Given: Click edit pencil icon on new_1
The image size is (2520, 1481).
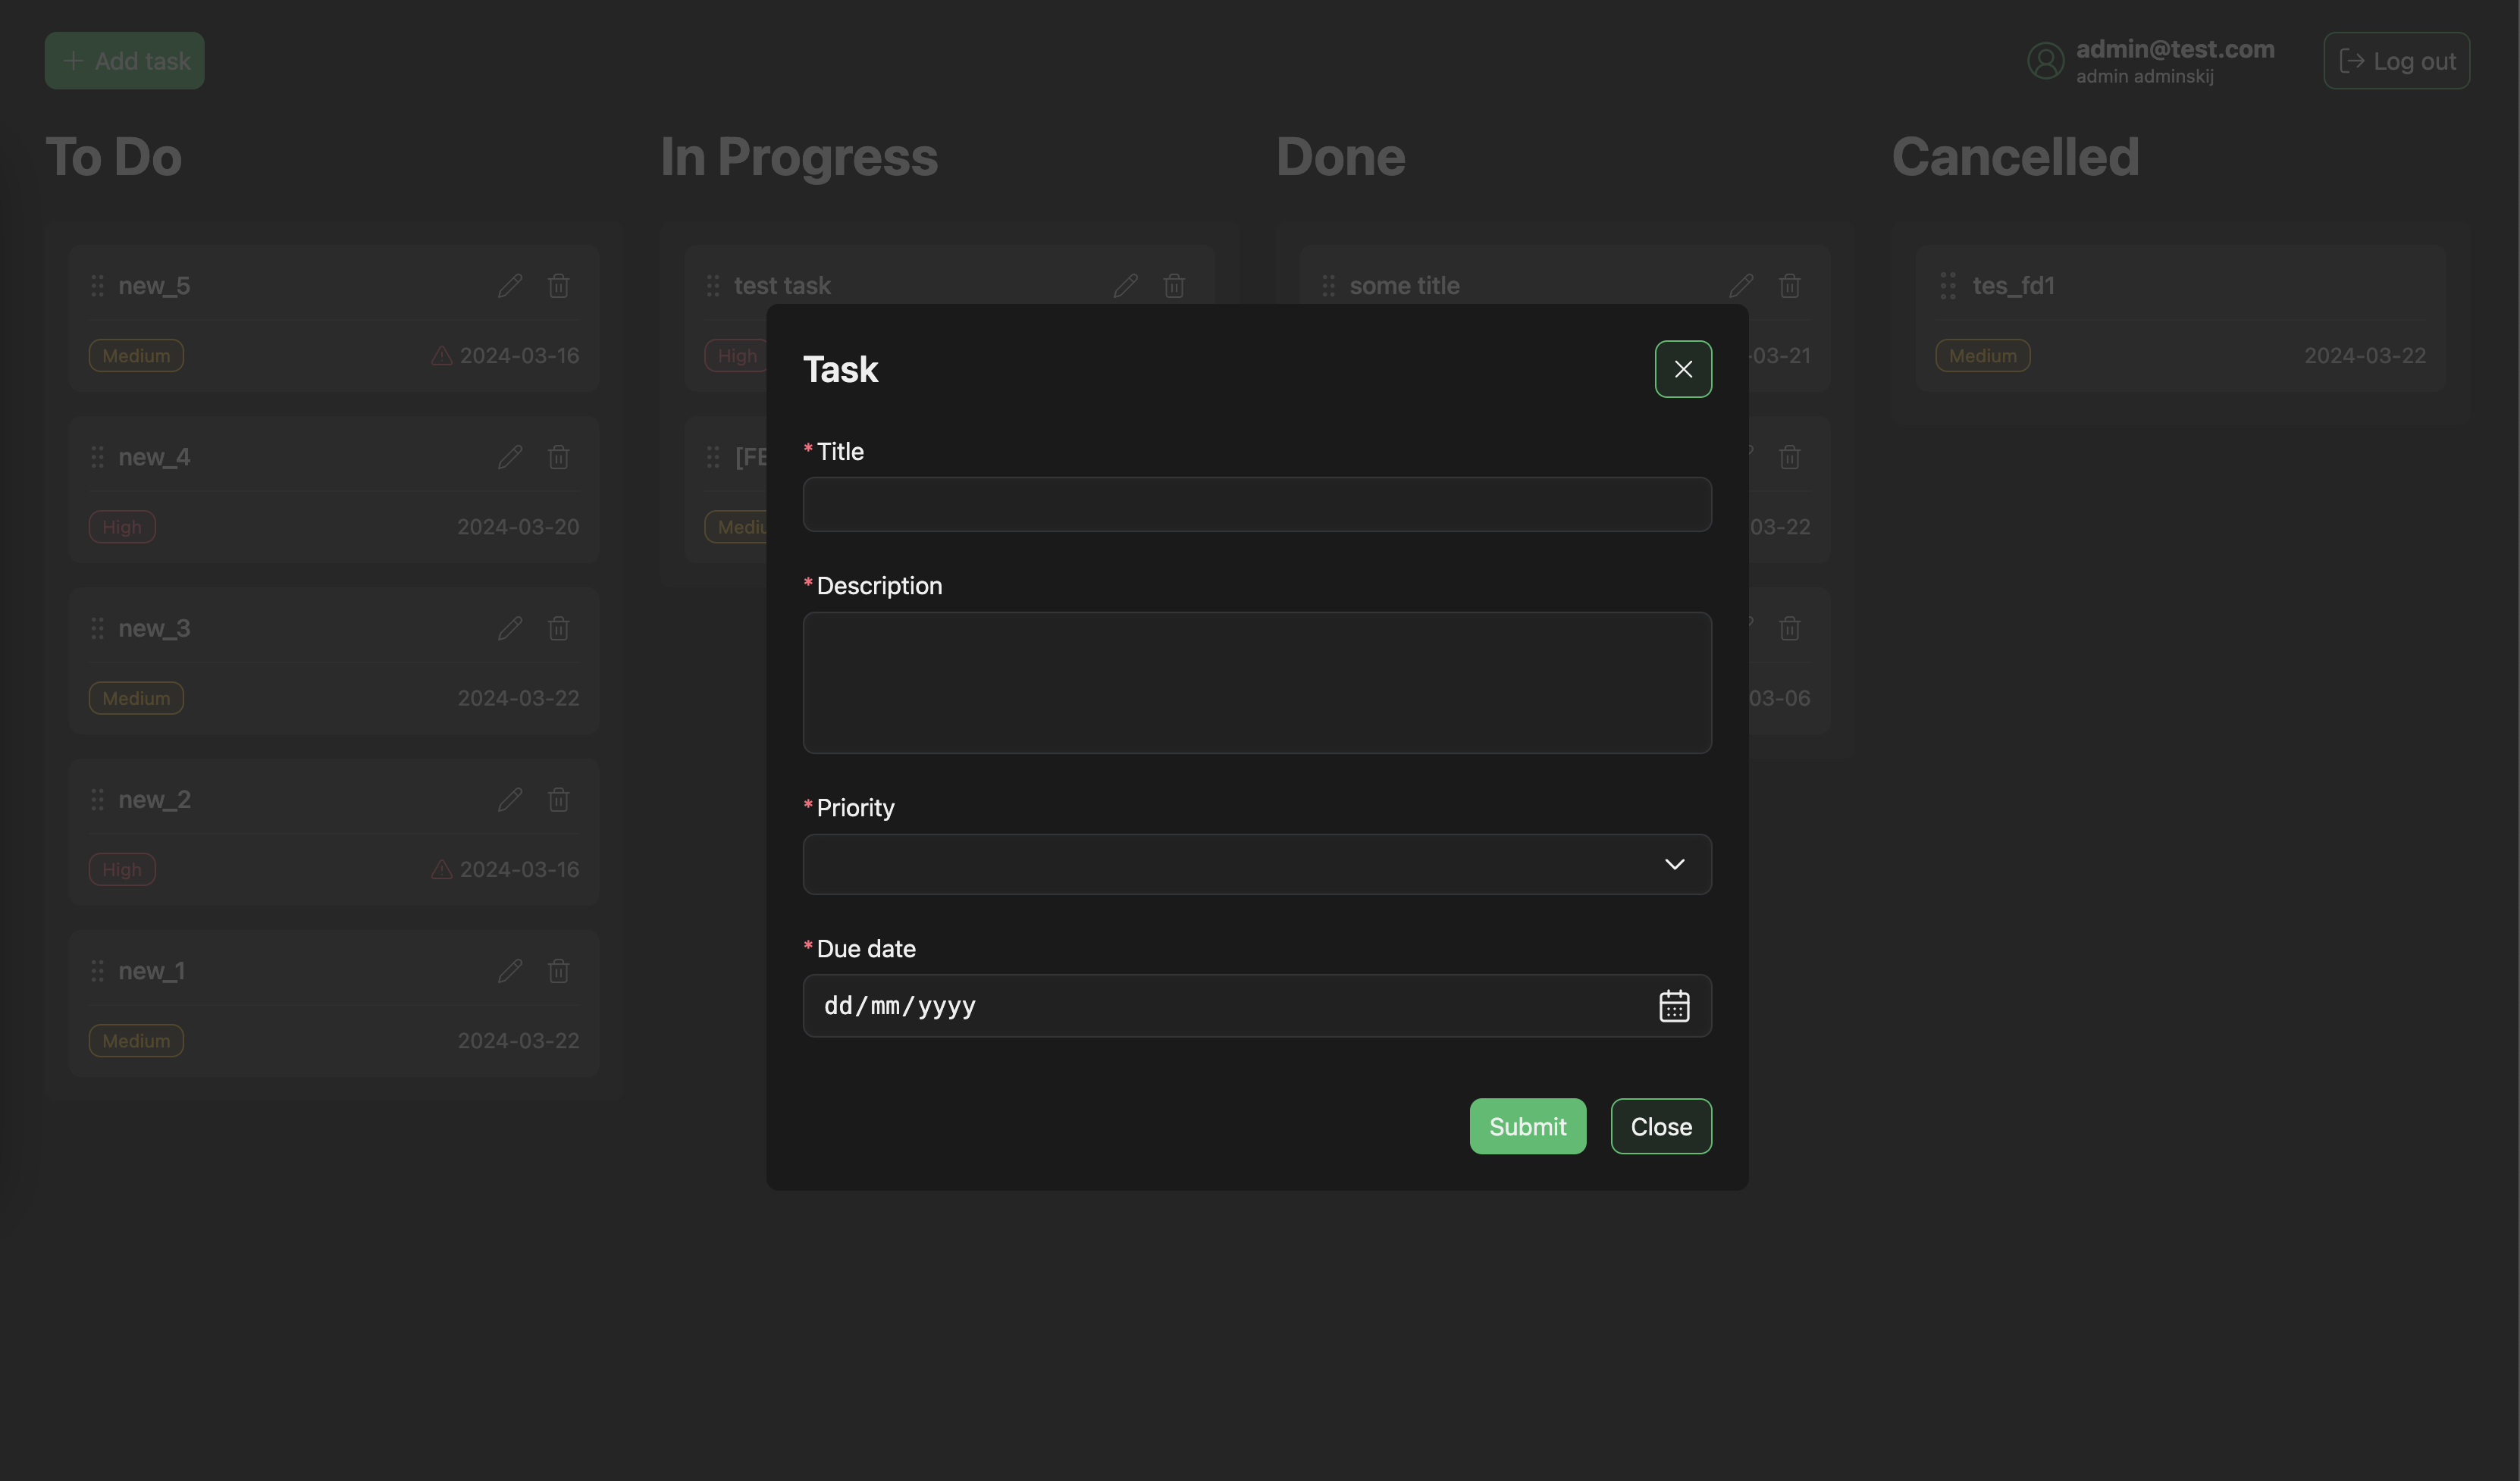Looking at the screenshot, I should (510, 971).
